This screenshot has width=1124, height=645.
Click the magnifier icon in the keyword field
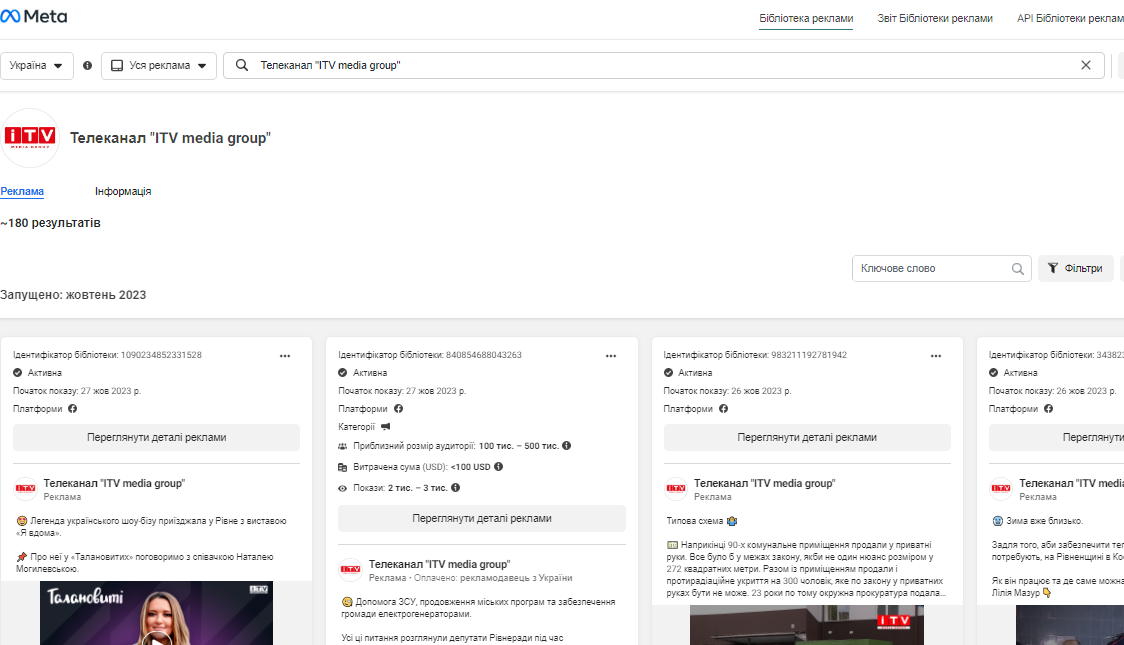coord(1017,269)
